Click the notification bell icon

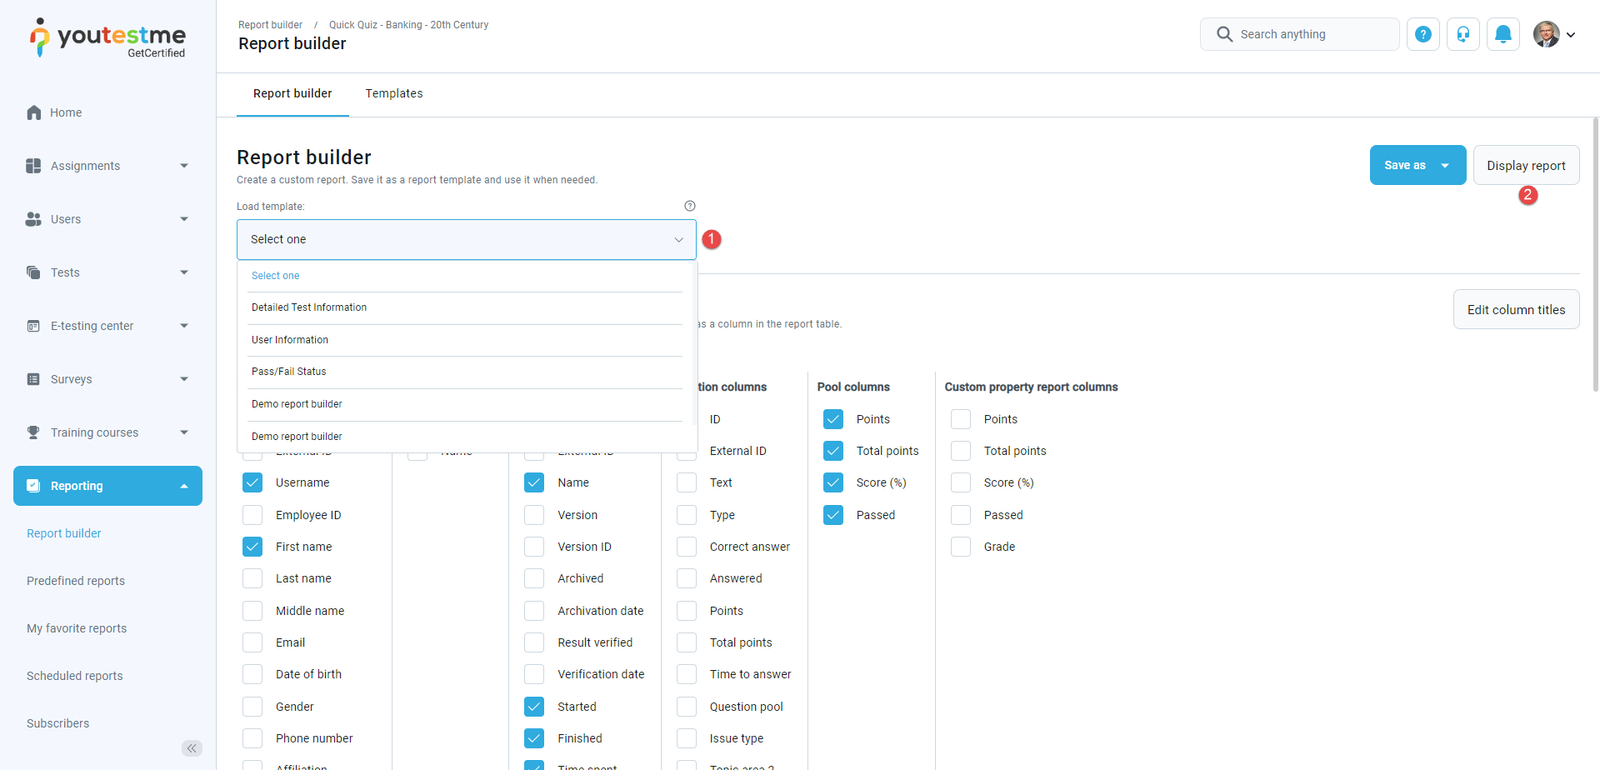coord(1502,34)
